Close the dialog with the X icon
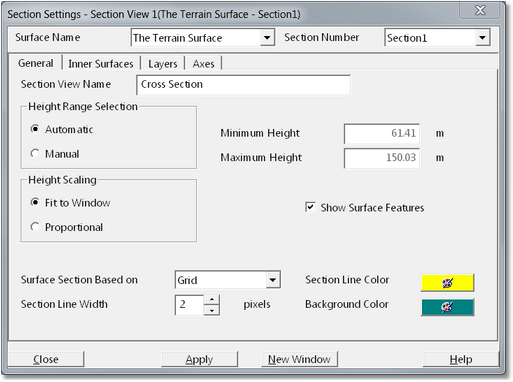513x382 pixels. click(x=480, y=10)
